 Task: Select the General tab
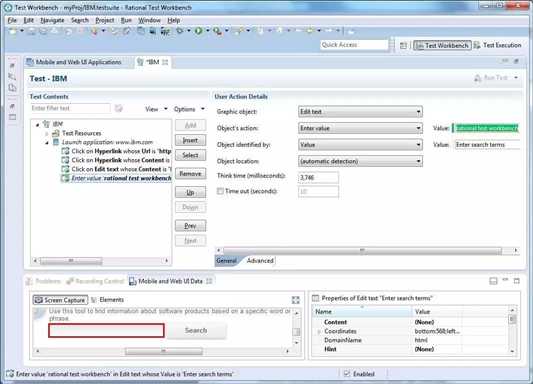(x=226, y=261)
